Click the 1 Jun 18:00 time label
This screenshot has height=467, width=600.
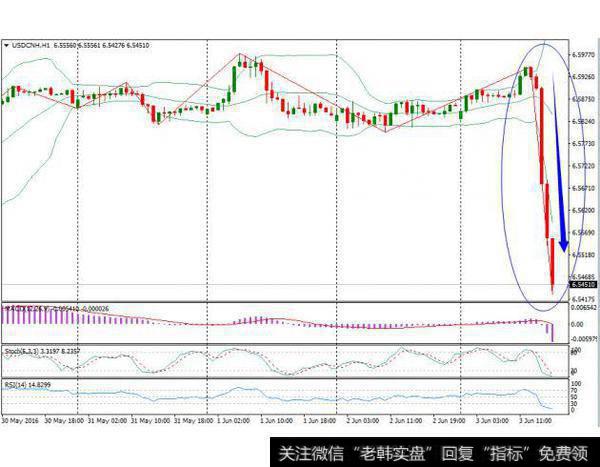coord(320,420)
